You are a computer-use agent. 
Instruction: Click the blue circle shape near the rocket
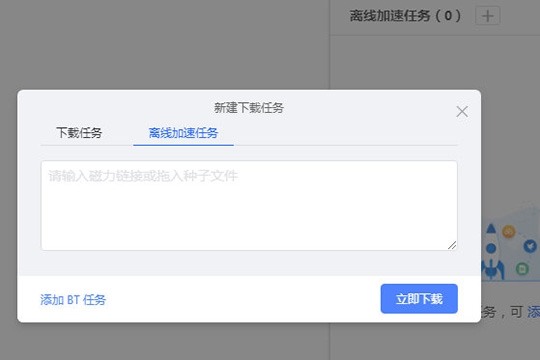coord(491,248)
